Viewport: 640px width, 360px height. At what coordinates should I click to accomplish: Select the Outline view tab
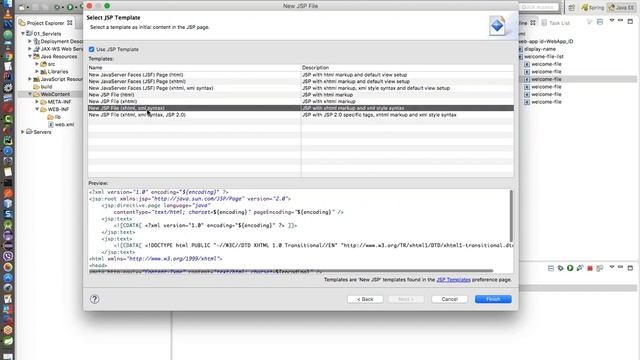tap(527, 23)
